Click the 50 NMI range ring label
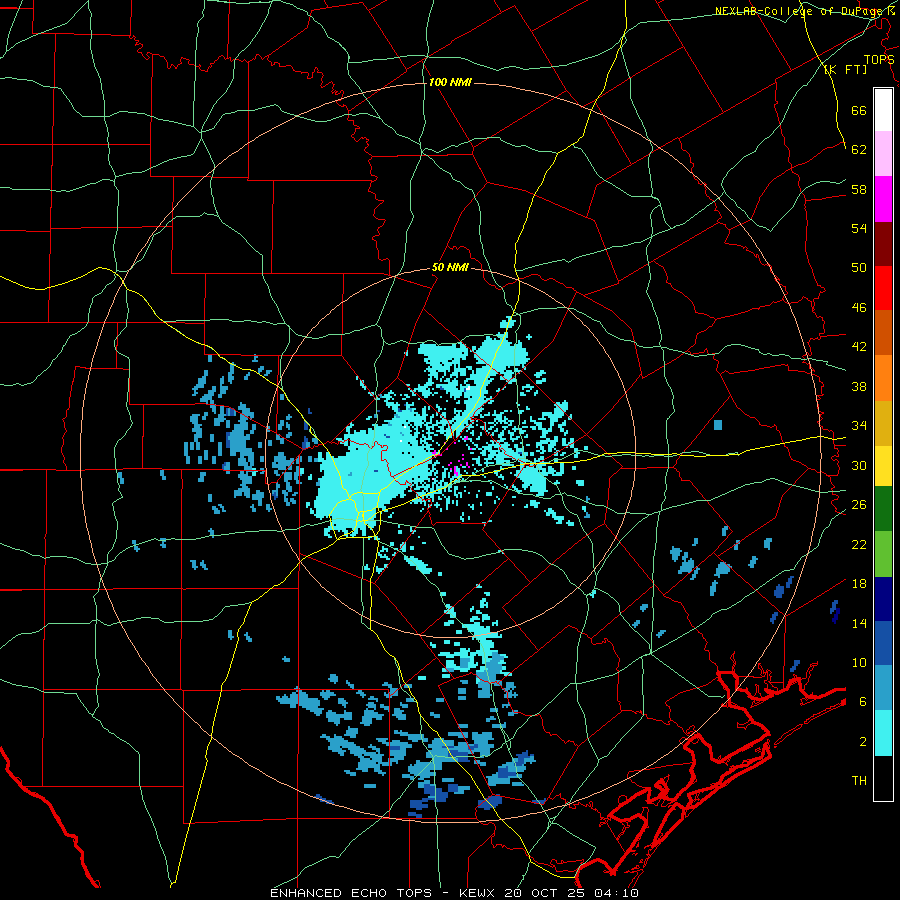This screenshot has width=900, height=900. point(450,267)
